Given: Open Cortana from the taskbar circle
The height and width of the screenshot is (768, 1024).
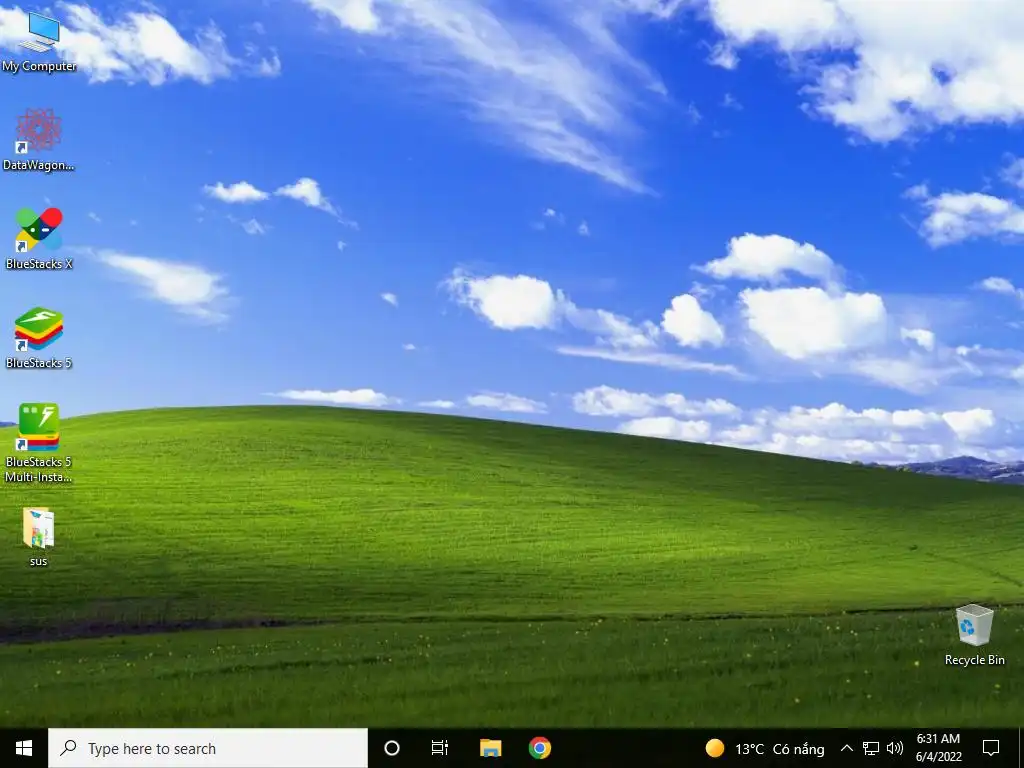Looking at the screenshot, I should [x=392, y=748].
